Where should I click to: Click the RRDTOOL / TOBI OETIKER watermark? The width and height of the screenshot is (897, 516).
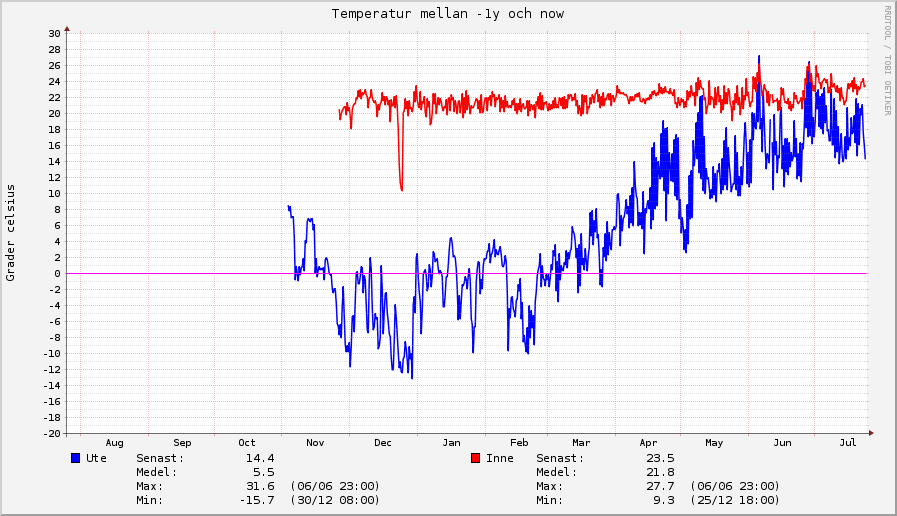(886, 60)
